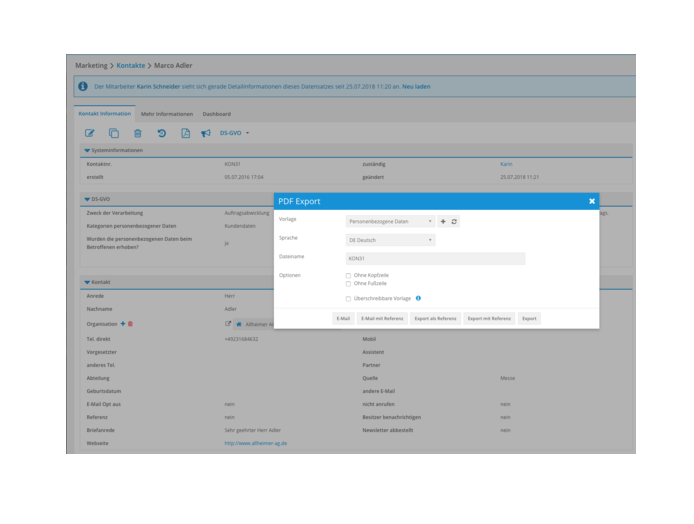Click the E-Mail button in dialog
The image size is (694, 524).
pyautogui.click(x=343, y=318)
